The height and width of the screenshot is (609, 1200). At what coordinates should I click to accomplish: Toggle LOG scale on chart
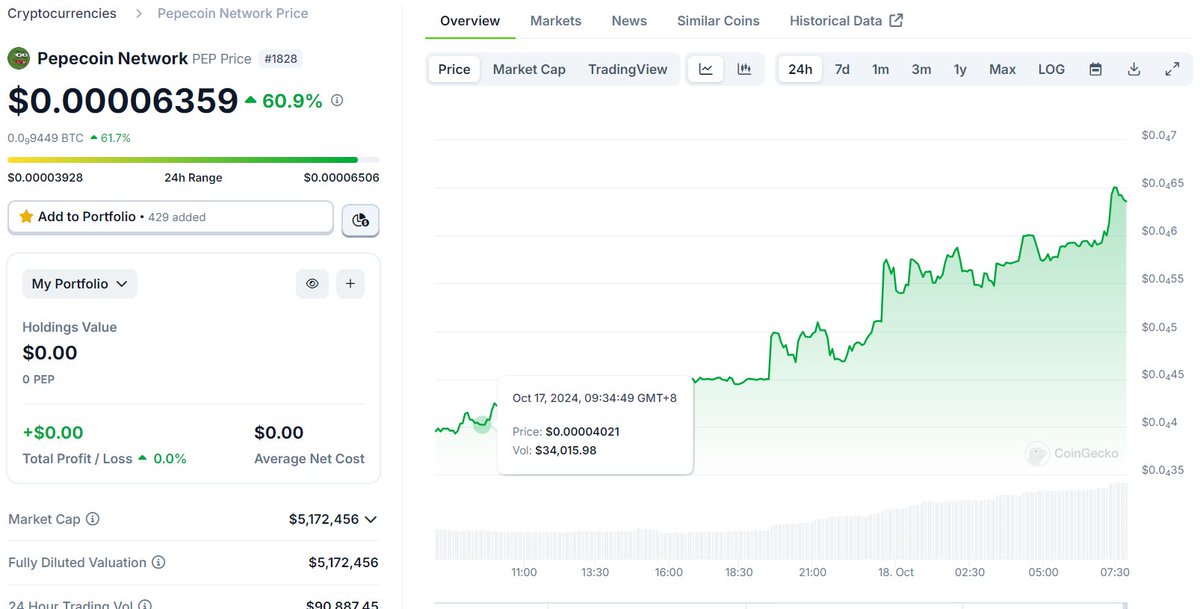click(1051, 69)
